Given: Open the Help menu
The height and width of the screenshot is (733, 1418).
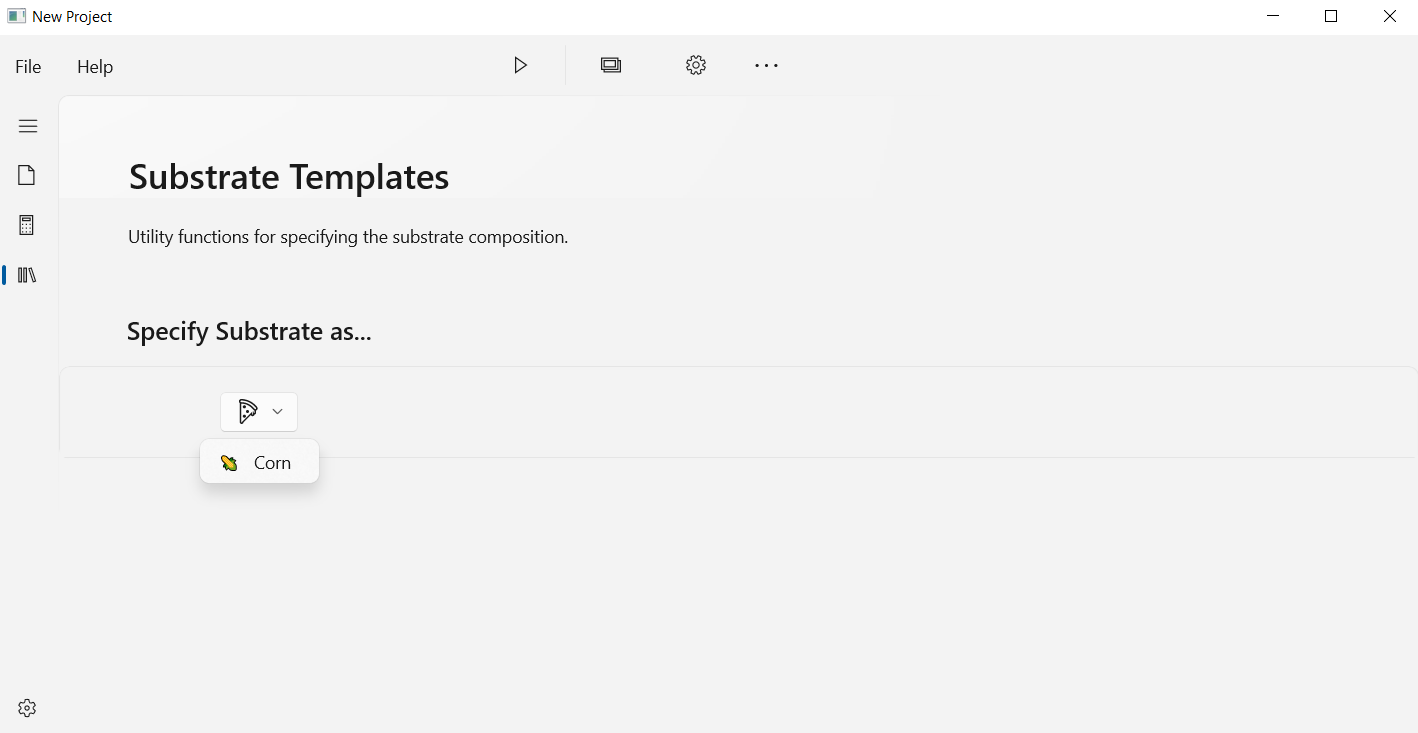Looking at the screenshot, I should [x=95, y=67].
